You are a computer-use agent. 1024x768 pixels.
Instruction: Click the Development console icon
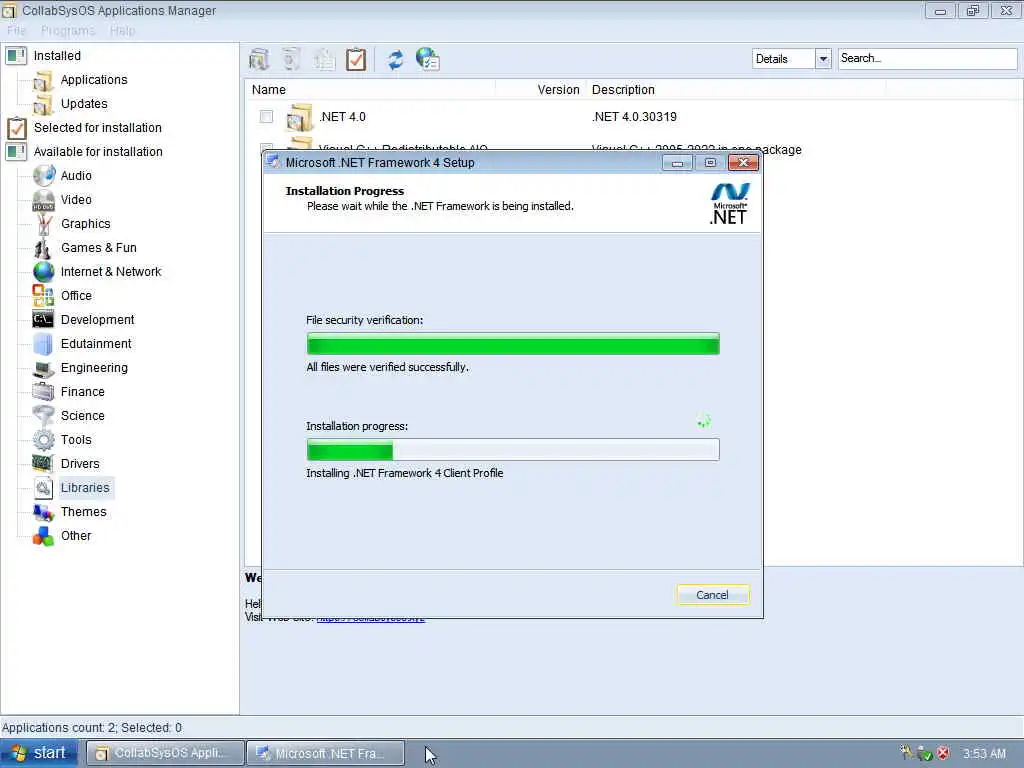(x=43, y=319)
